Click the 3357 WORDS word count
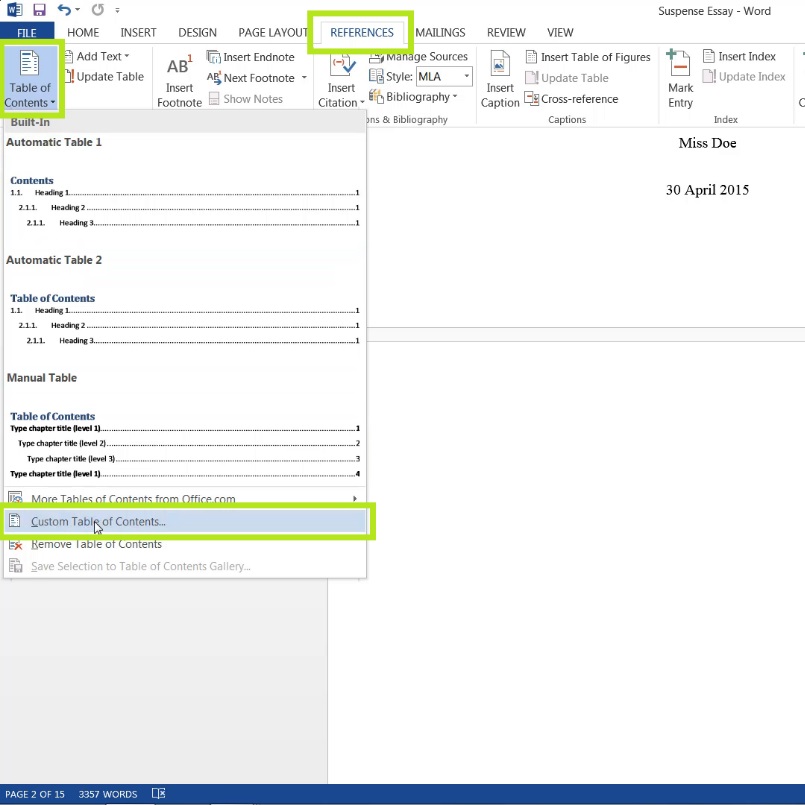 pyautogui.click(x=108, y=794)
